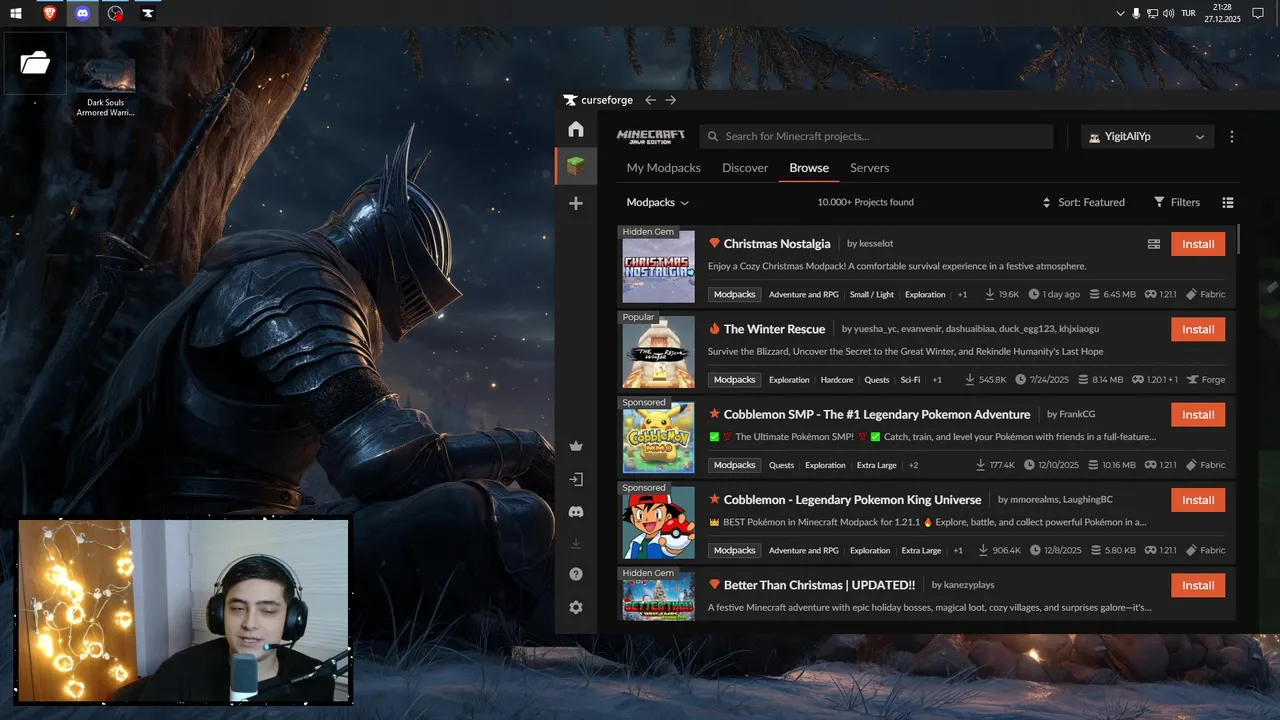Open the crown premium icon in sidebar

576,446
